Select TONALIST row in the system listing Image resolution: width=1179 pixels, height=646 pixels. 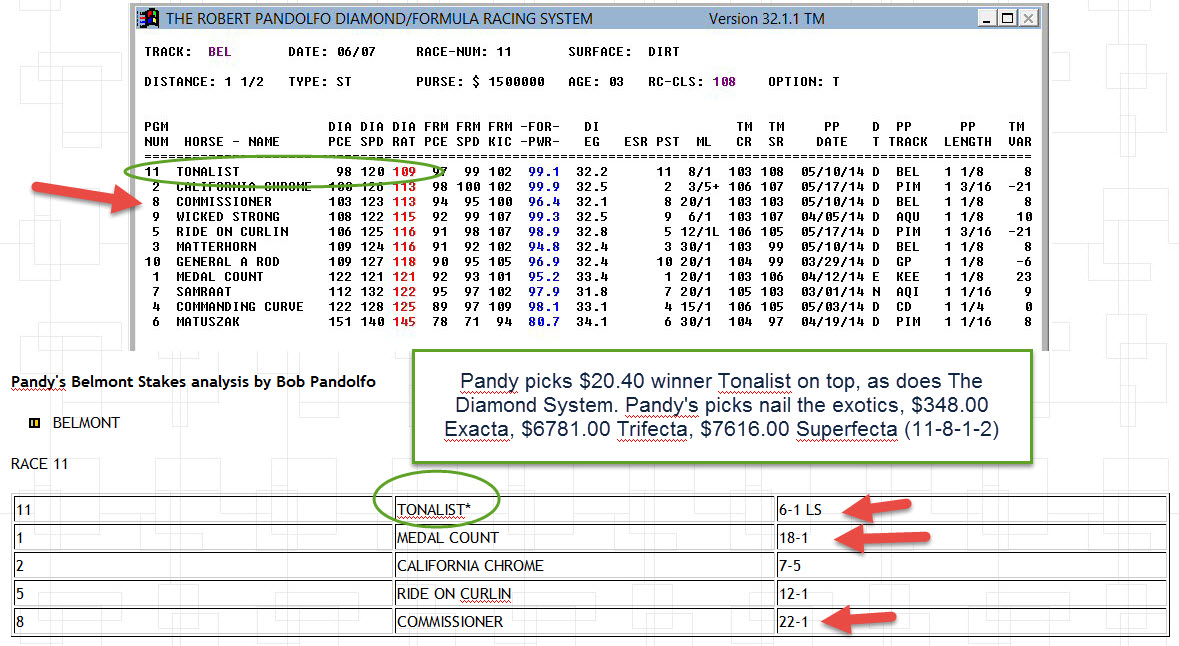pos(588,171)
